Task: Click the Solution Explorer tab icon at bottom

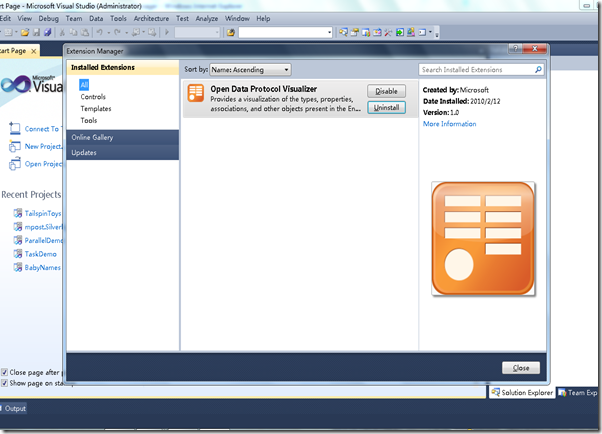Action: pos(495,392)
